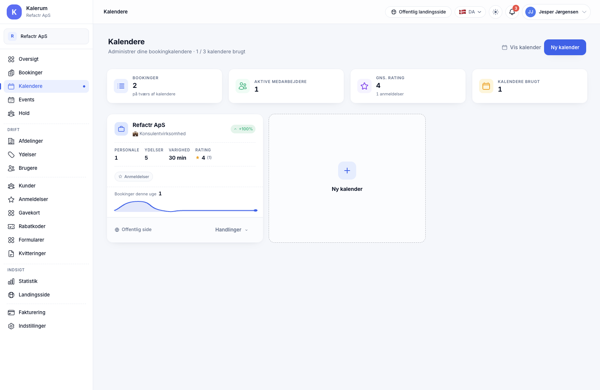Click the Kalendere breadcrumb in top bar
600x390 pixels.
[116, 12]
